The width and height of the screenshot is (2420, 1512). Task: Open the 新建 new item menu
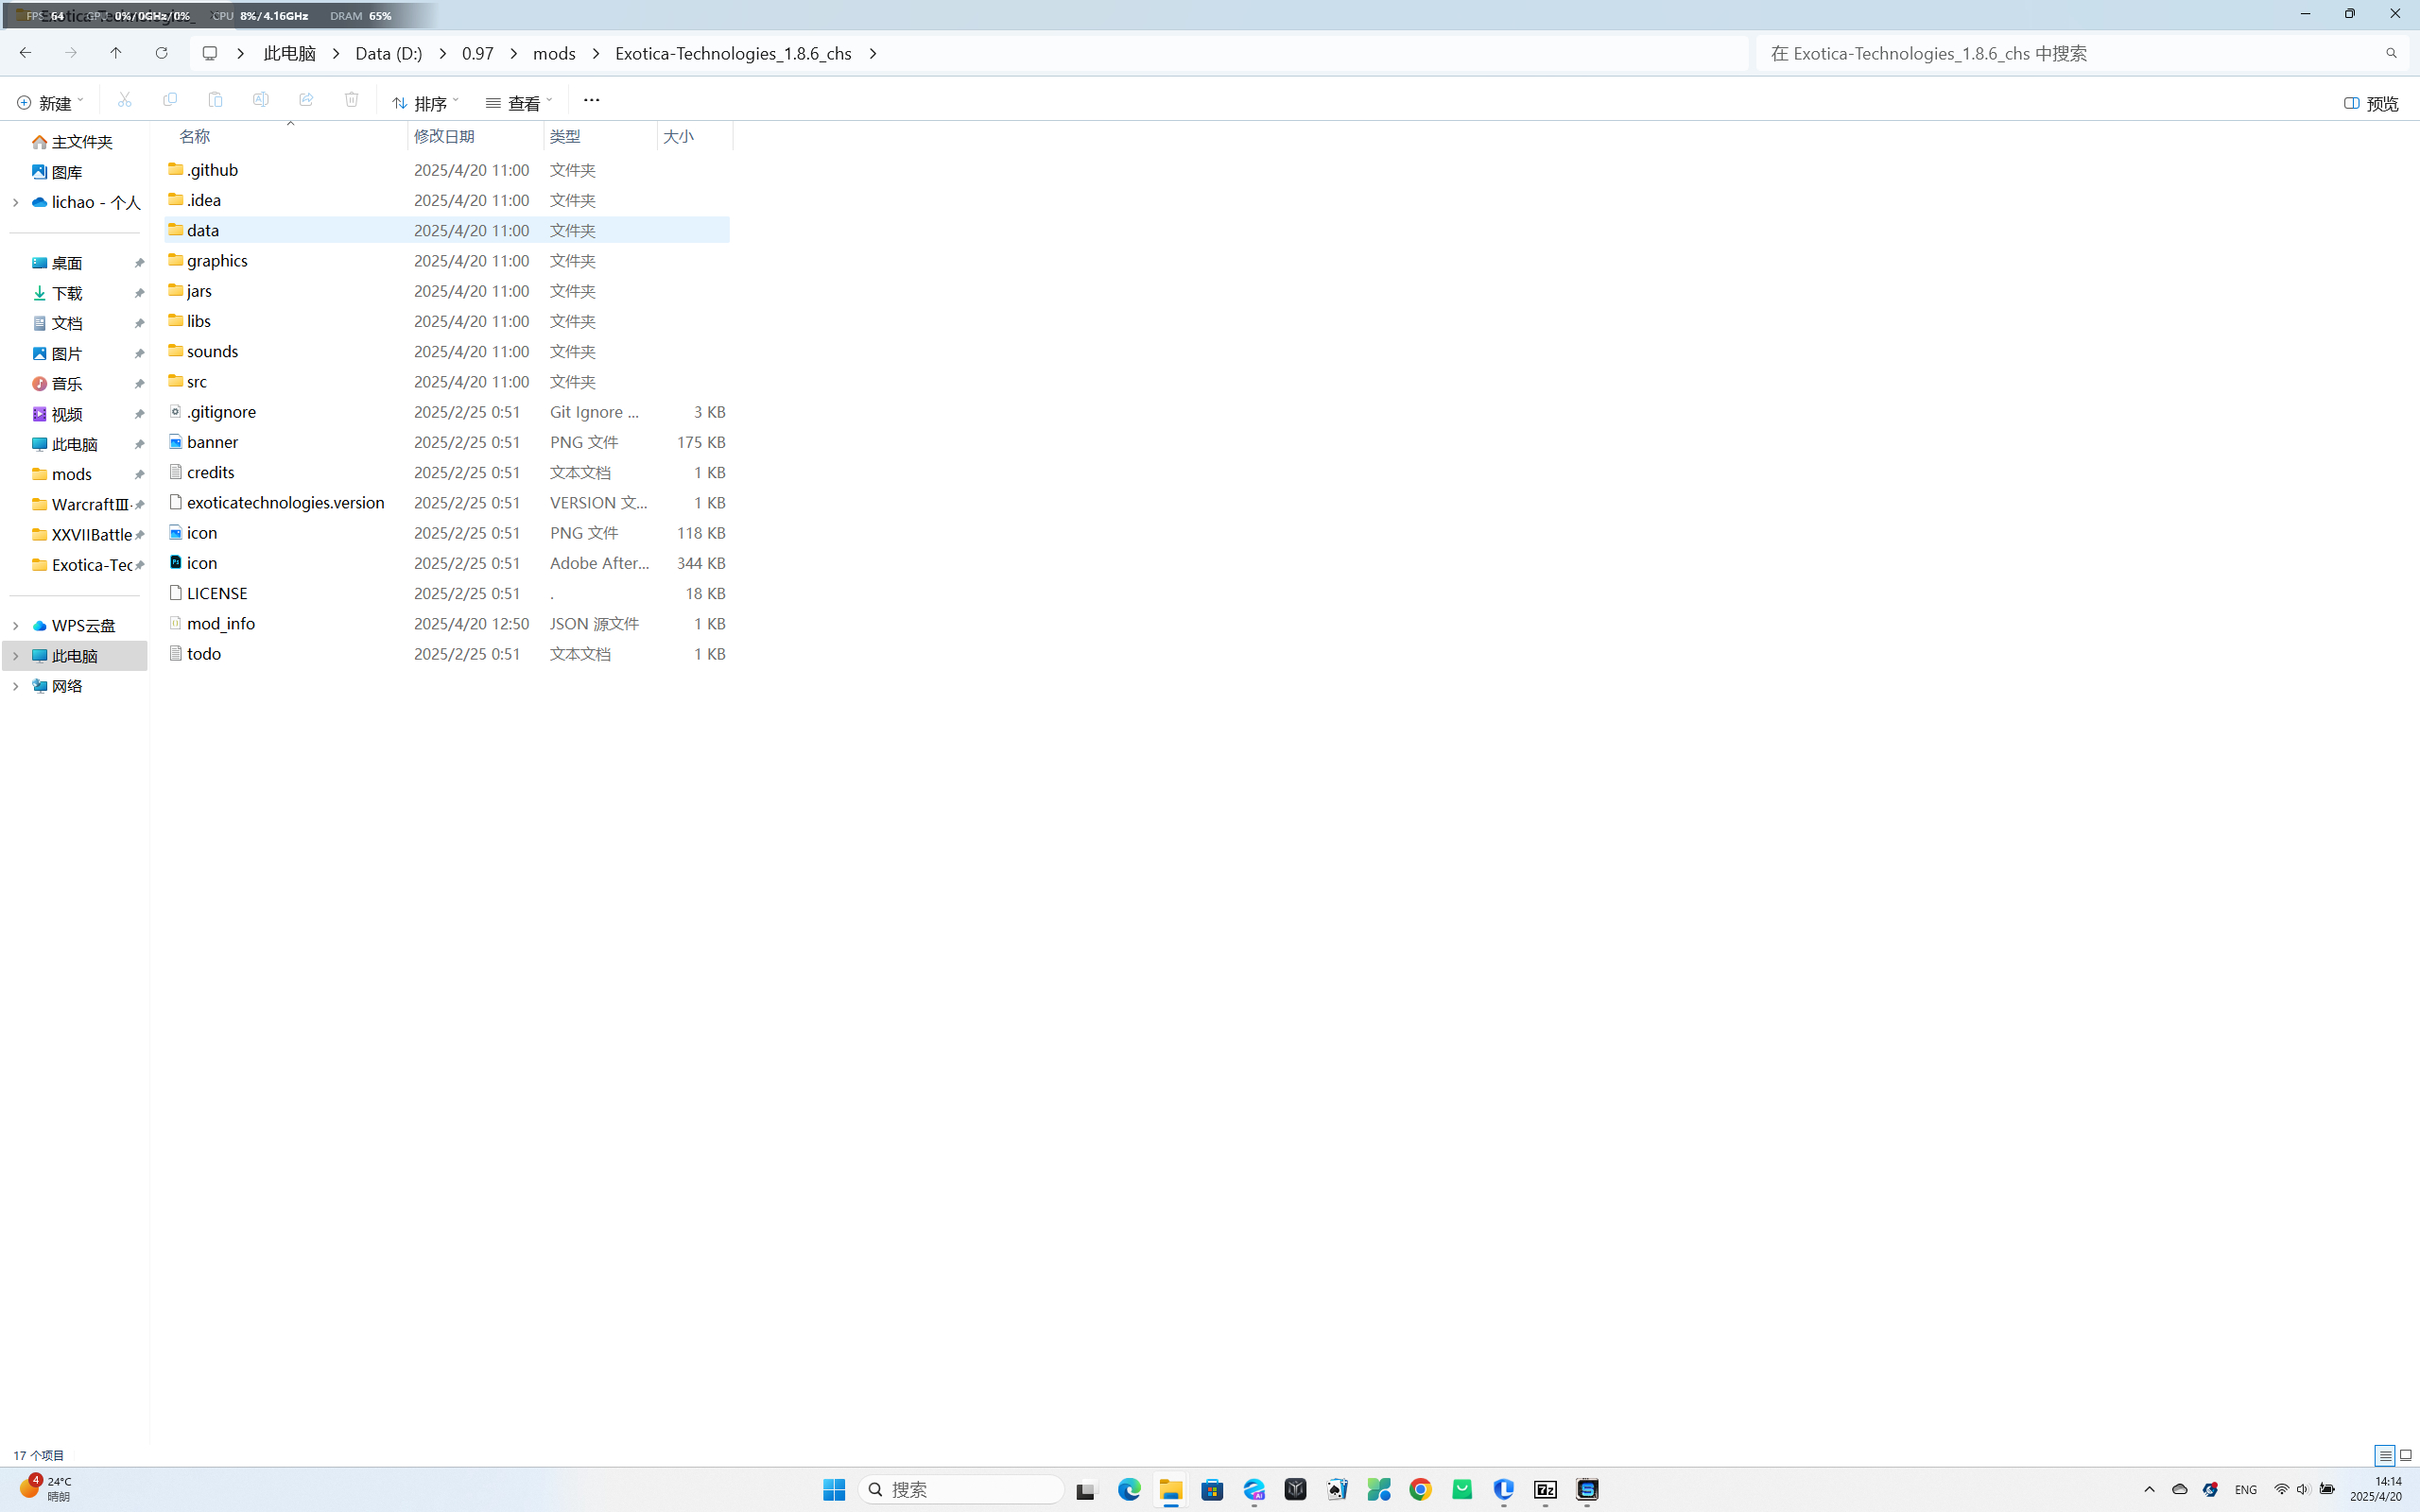pyautogui.click(x=50, y=103)
